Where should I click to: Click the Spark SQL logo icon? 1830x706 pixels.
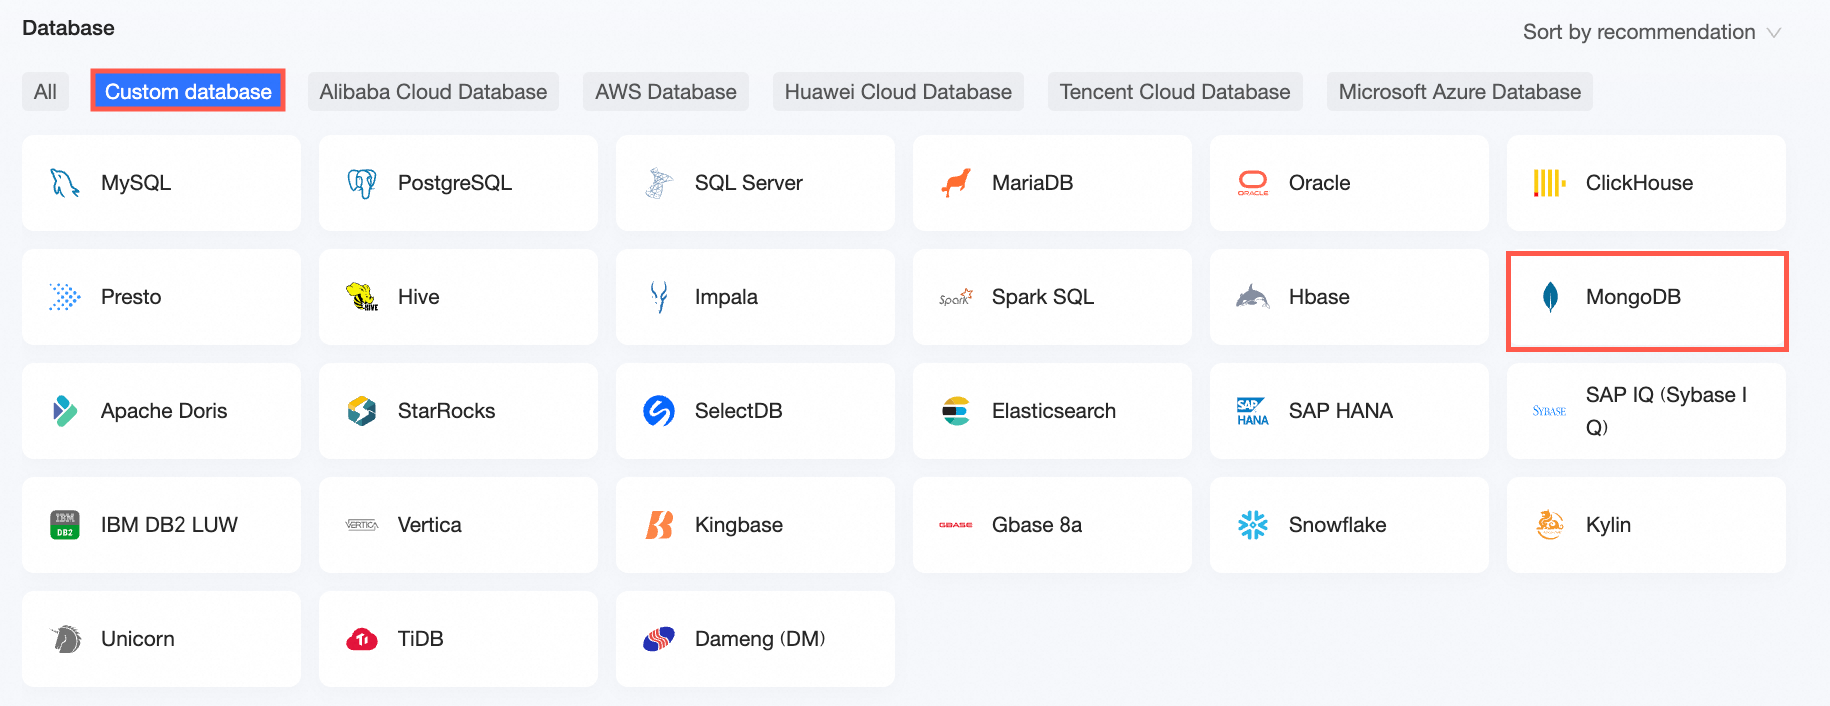[x=956, y=297]
